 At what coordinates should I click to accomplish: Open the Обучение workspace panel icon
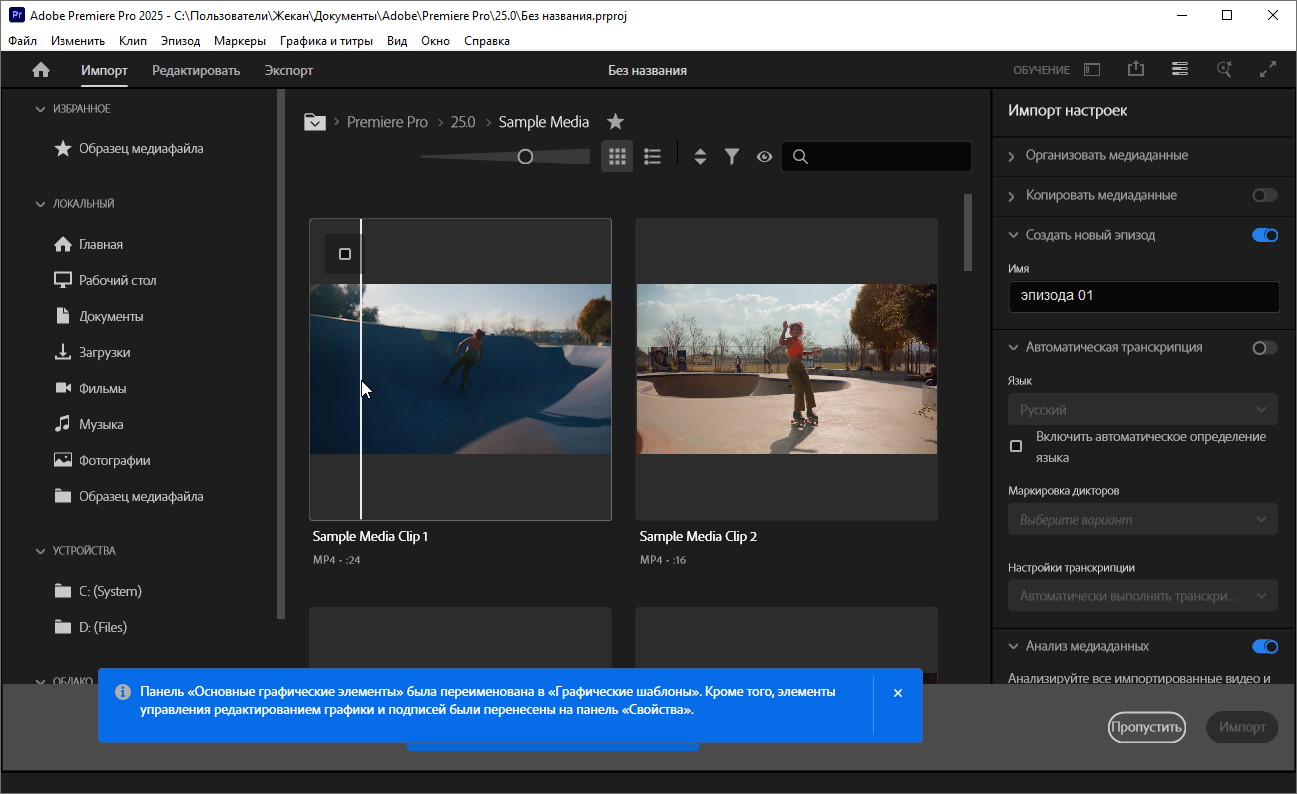point(1092,70)
